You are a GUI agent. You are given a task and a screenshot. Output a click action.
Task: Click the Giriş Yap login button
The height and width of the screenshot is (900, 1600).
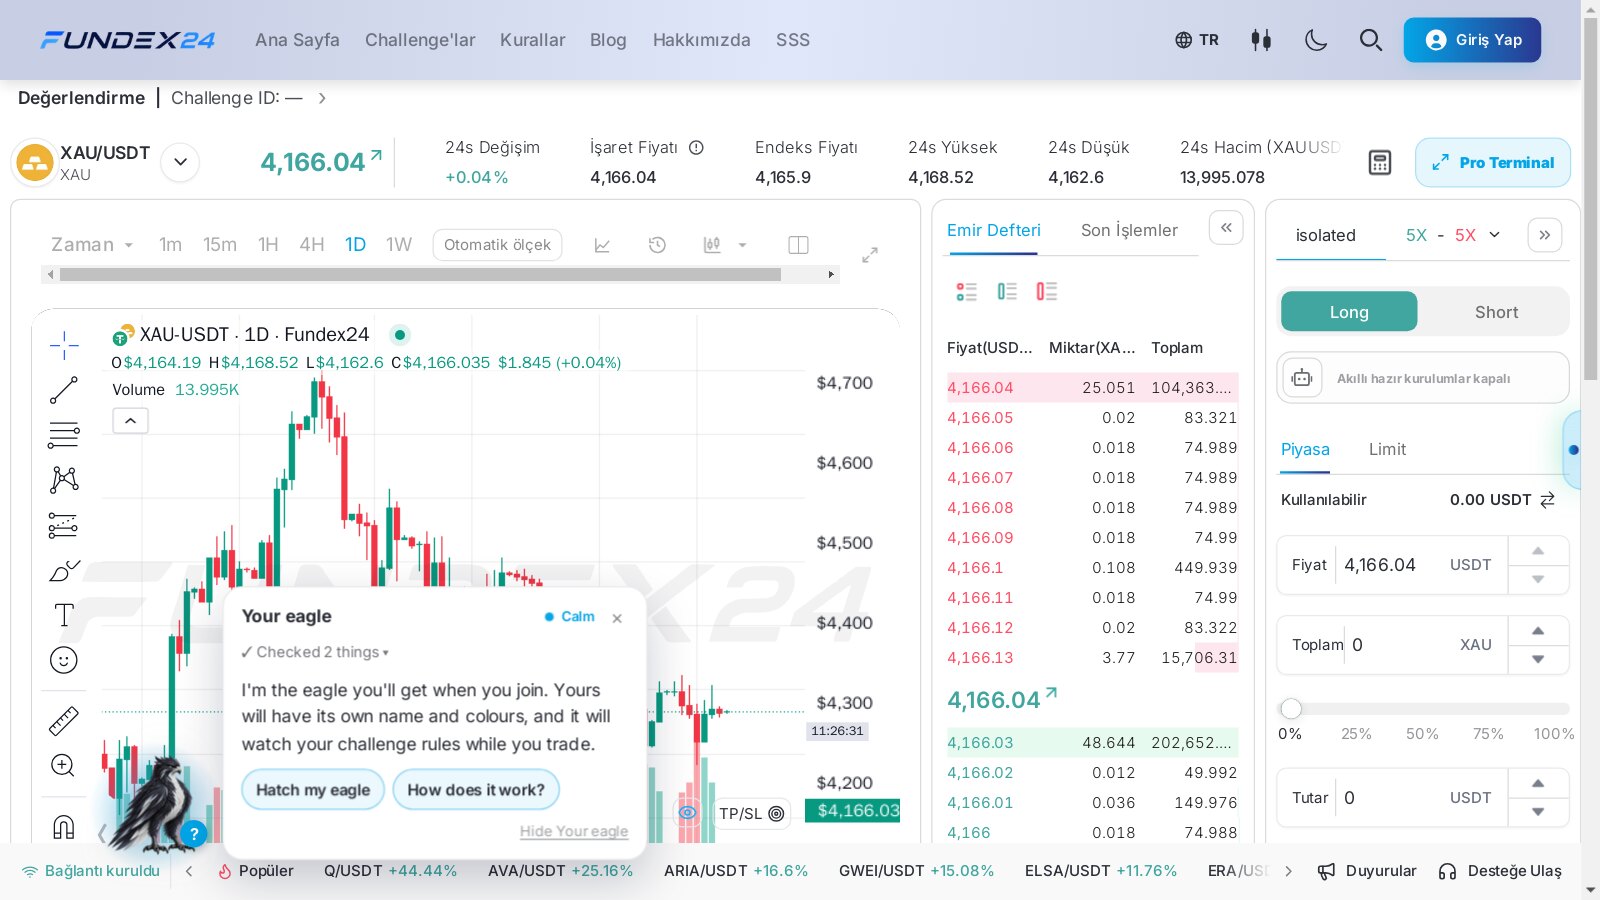pyautogui.click(x=1472, y=40)
